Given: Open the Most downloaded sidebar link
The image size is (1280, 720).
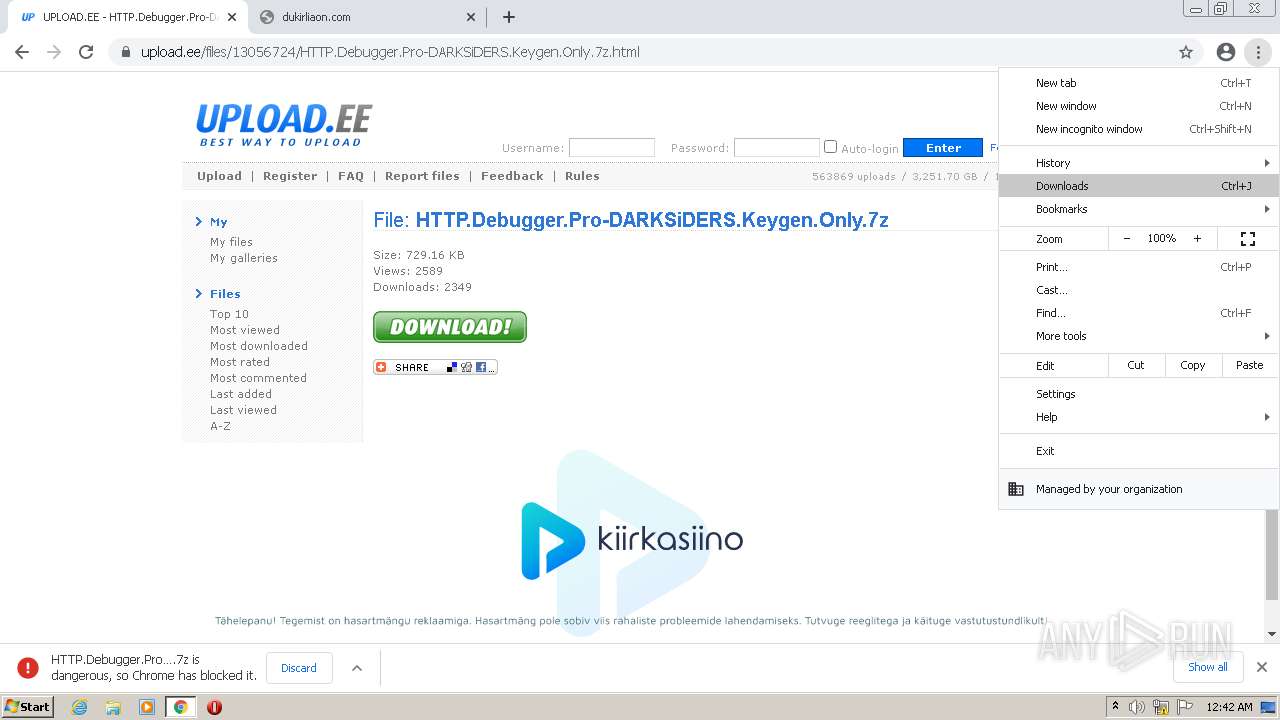Looking at the screenshot, I should click(259, 346).
